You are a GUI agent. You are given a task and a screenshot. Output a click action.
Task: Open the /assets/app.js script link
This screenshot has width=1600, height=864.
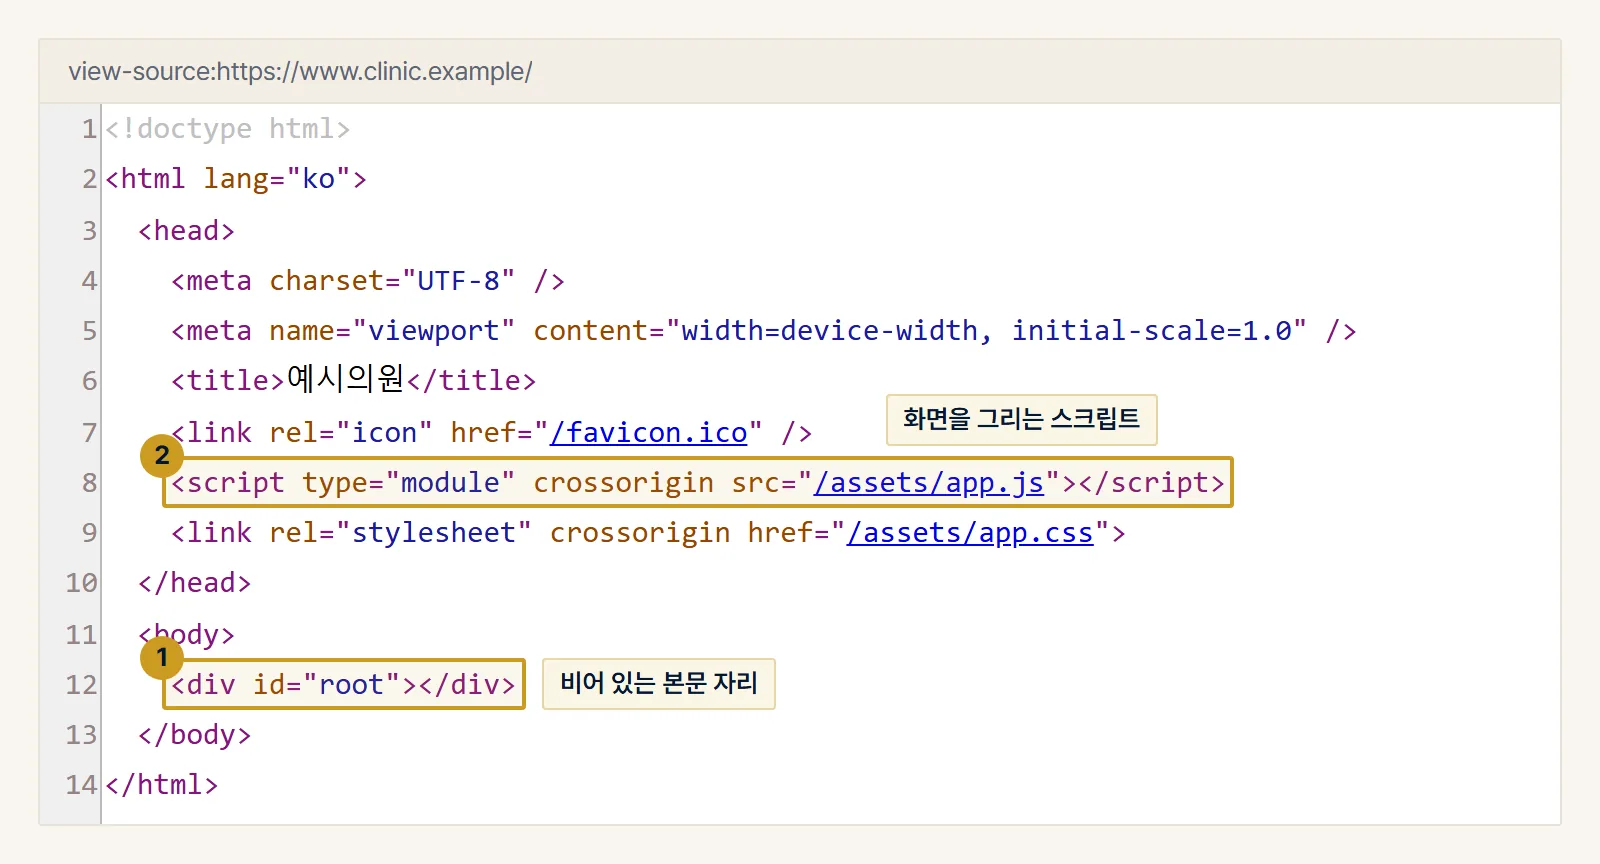point(929,483)
